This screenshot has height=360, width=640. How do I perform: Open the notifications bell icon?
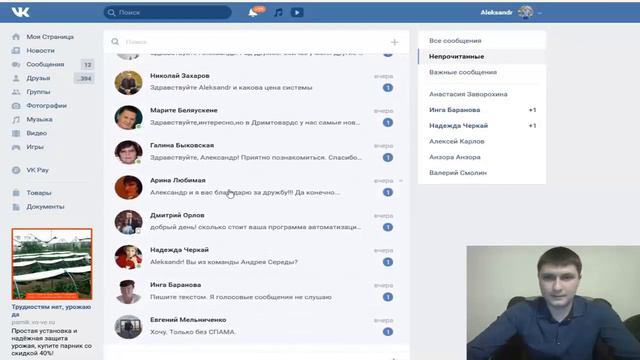pos(253,13)
